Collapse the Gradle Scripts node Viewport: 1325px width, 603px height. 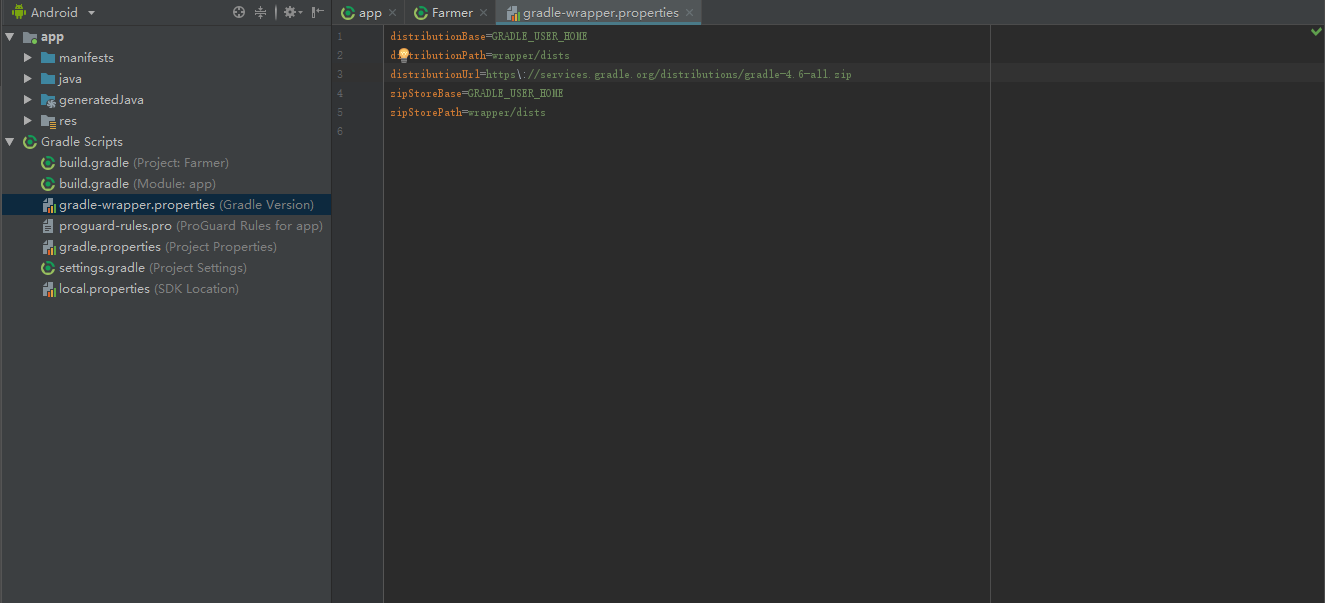click(x=11, y=141)
